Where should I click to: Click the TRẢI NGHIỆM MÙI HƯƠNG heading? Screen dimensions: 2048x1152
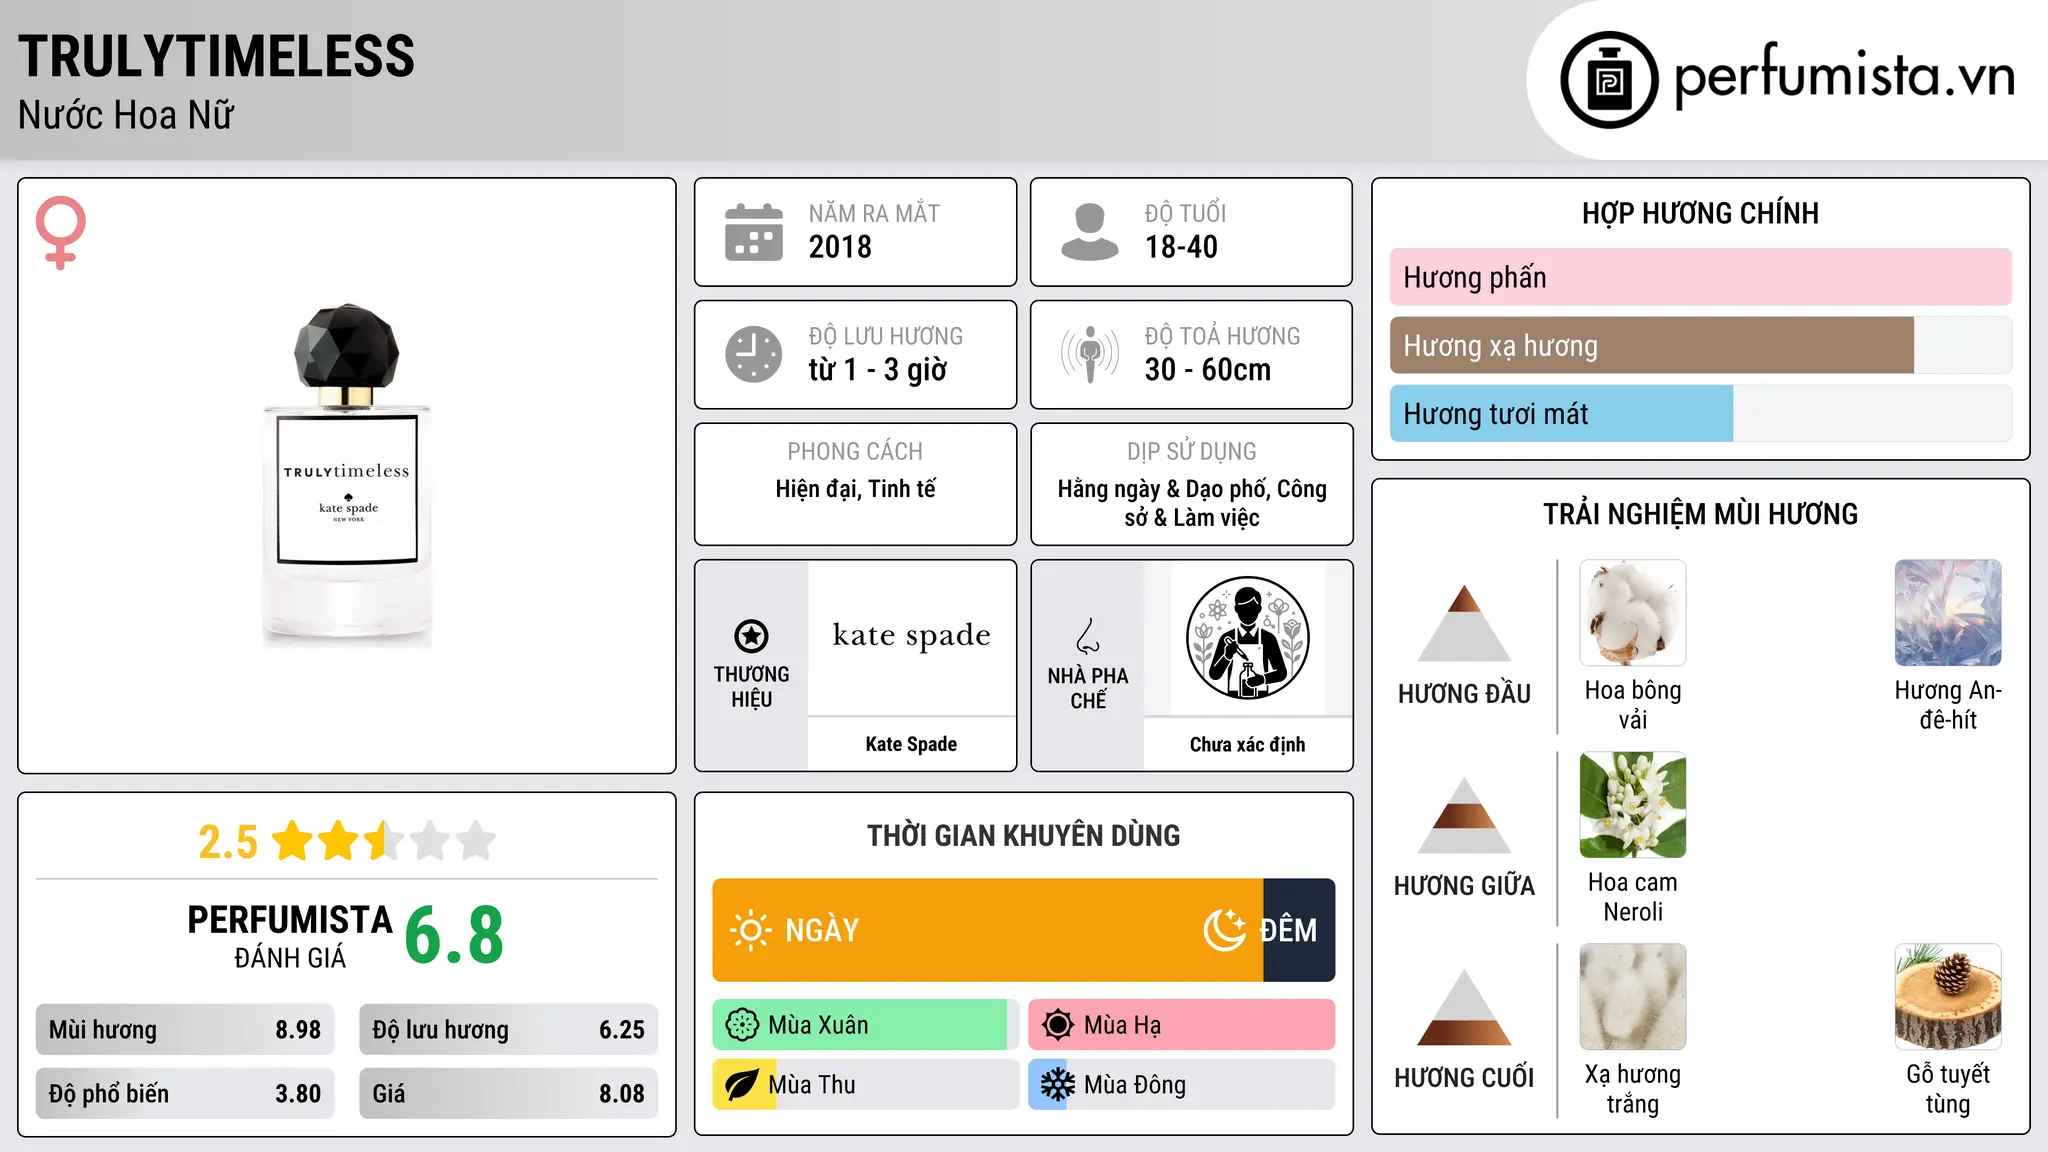pos(1700,514)
